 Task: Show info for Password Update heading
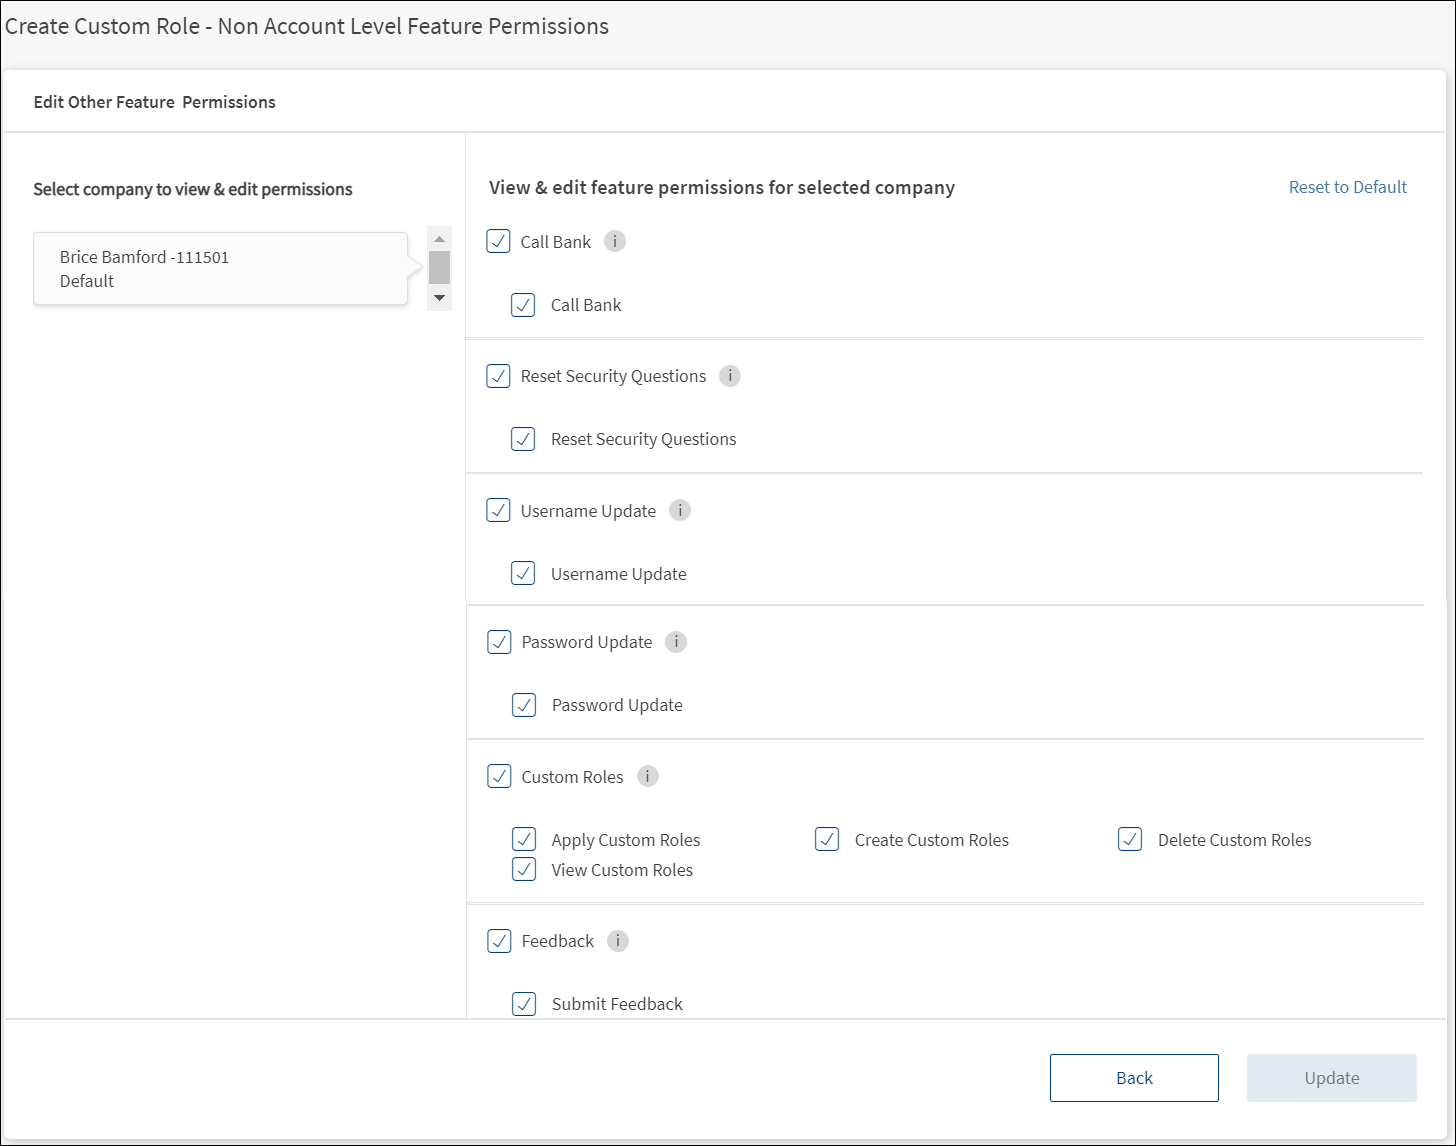click(676, 642)
